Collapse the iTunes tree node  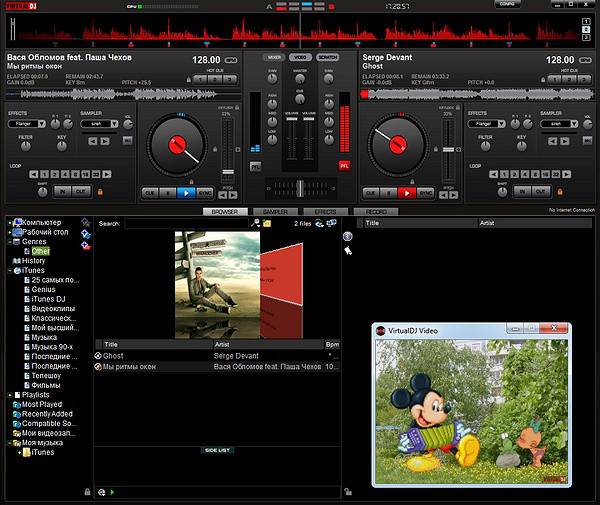point(8,271)
